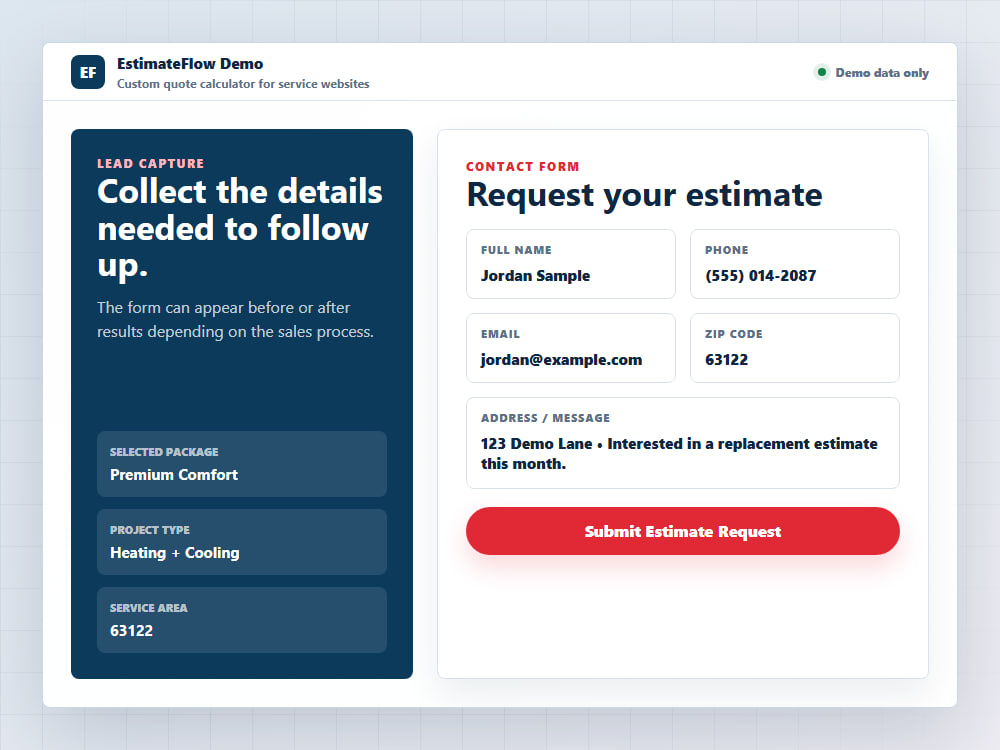The width and height of the screenshot is (1000, 750).
Task: Click the Email input field
Action: tap(571, 348)
